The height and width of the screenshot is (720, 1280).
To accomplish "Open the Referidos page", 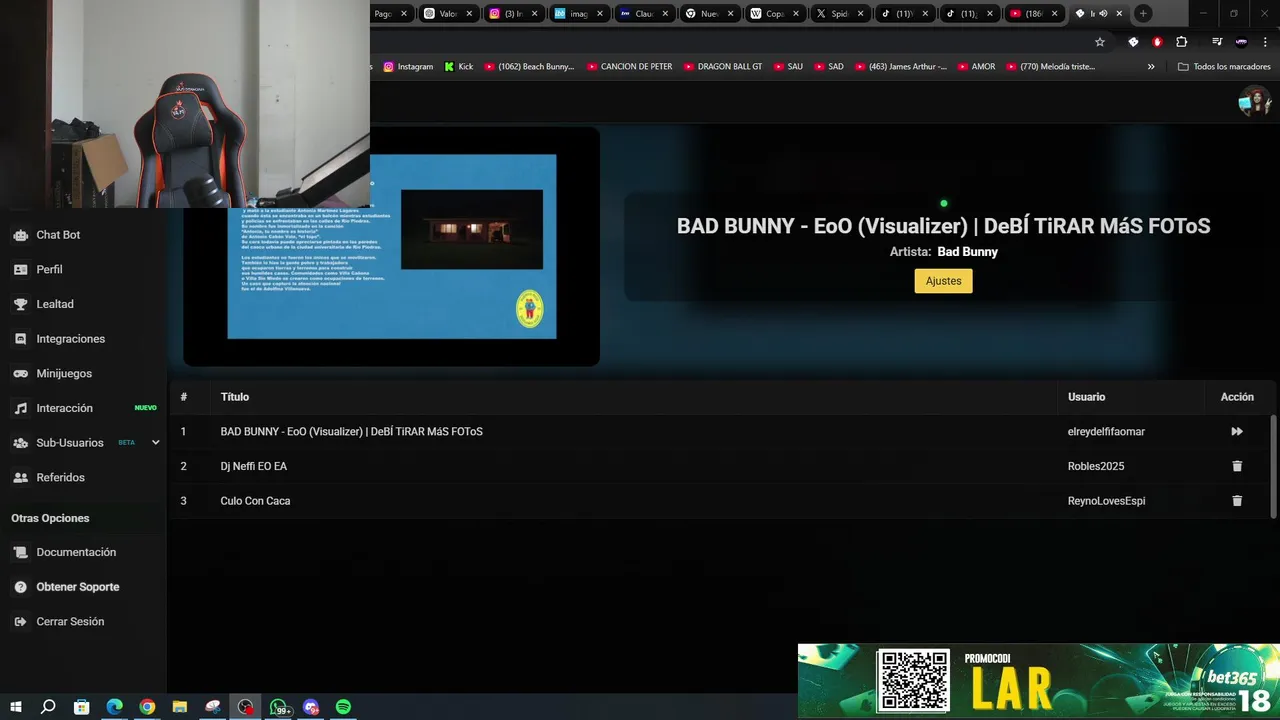I will [x=60, y=477].
